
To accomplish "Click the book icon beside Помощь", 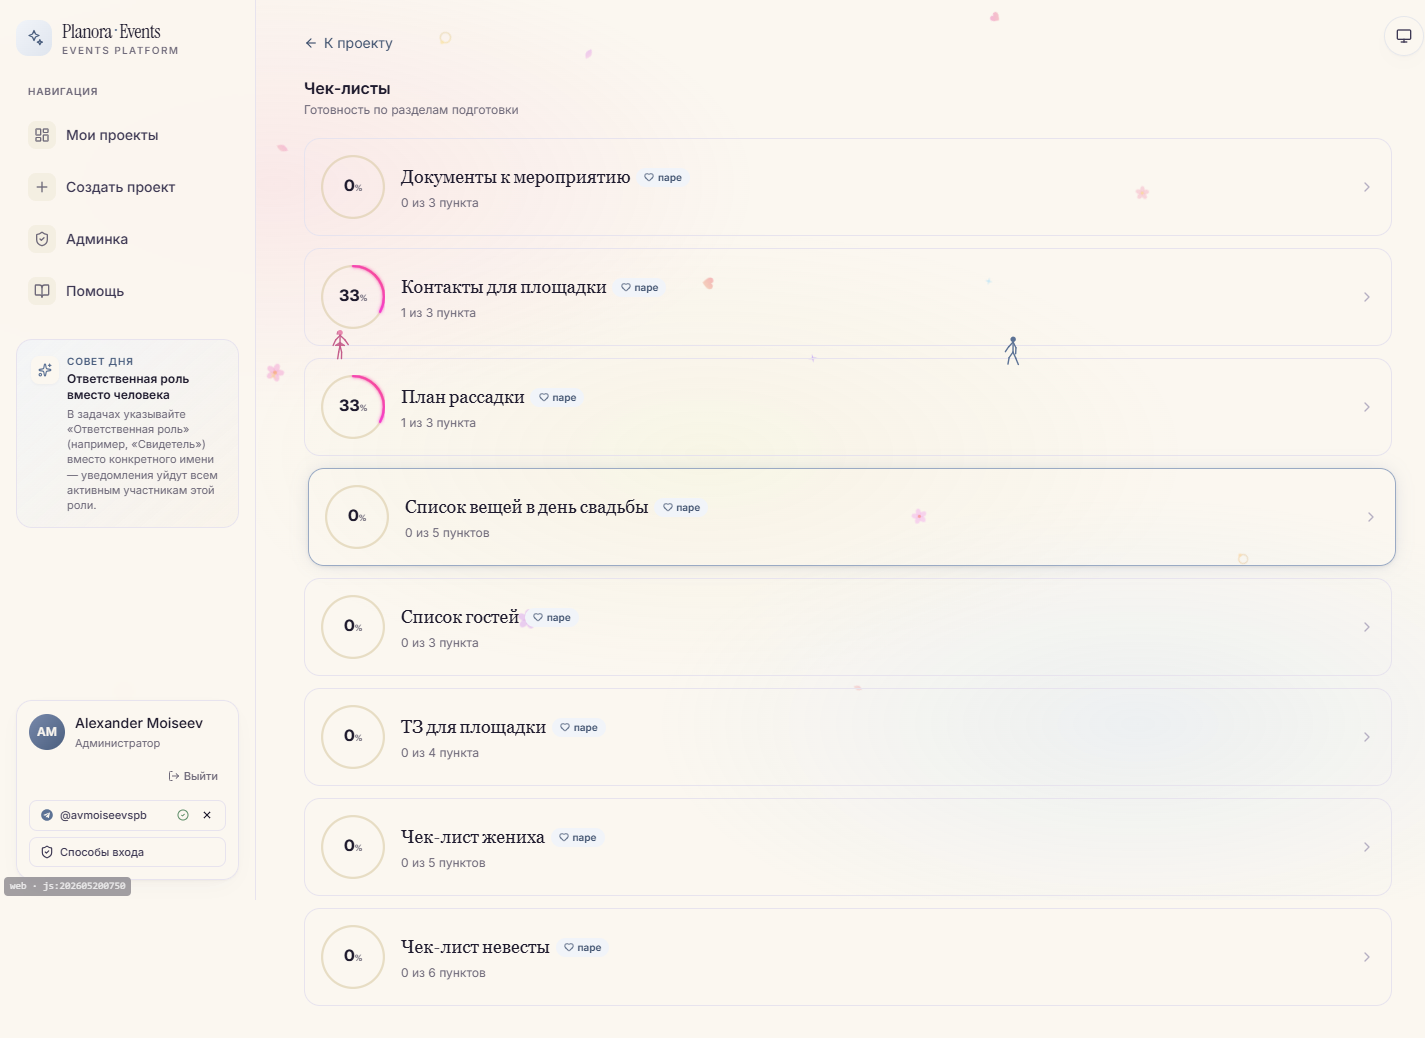I will [42, 291].
